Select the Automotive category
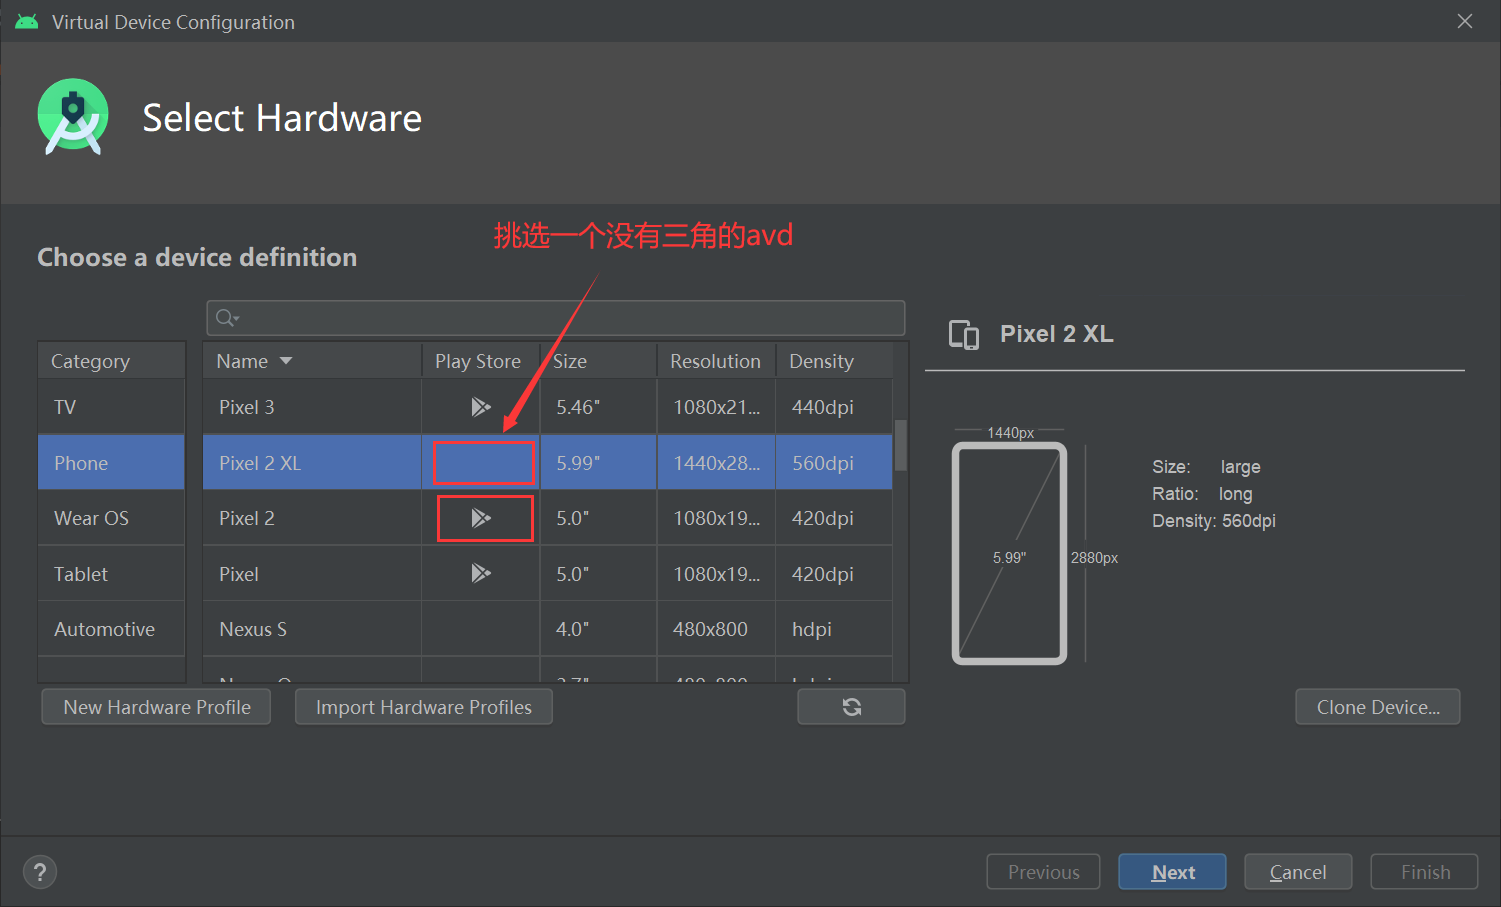 click(x=111, y=629)
